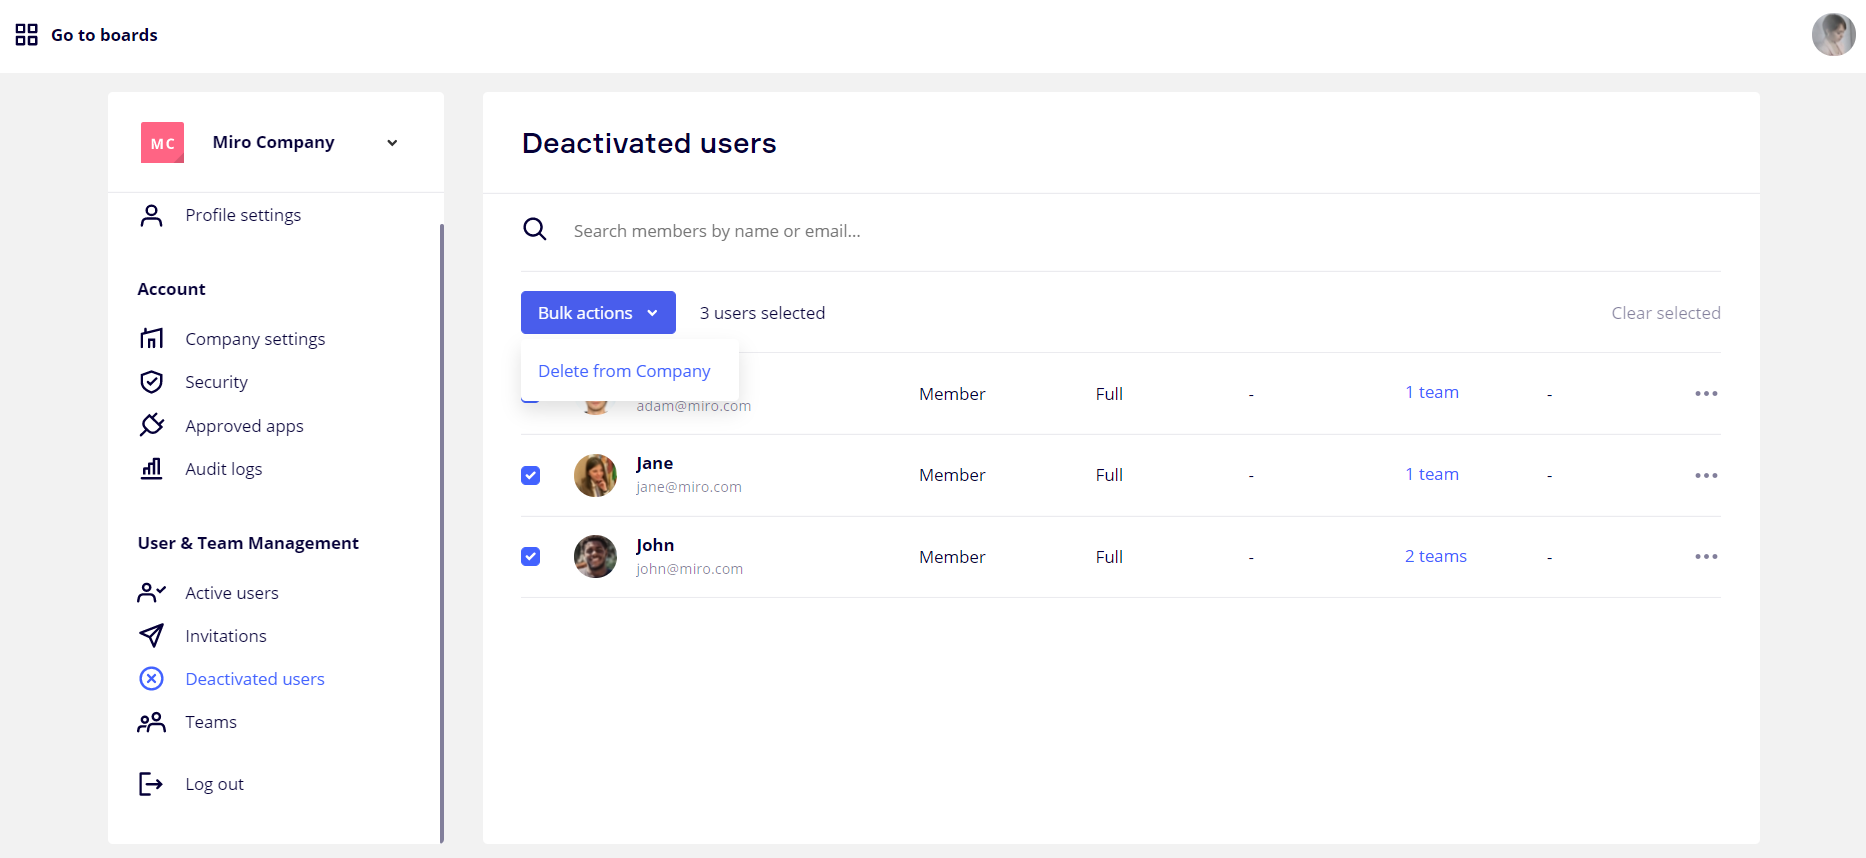Open the three-dot menu for John
The width and height of the screenshot is (1866, 858).
tap(1706, 557)
